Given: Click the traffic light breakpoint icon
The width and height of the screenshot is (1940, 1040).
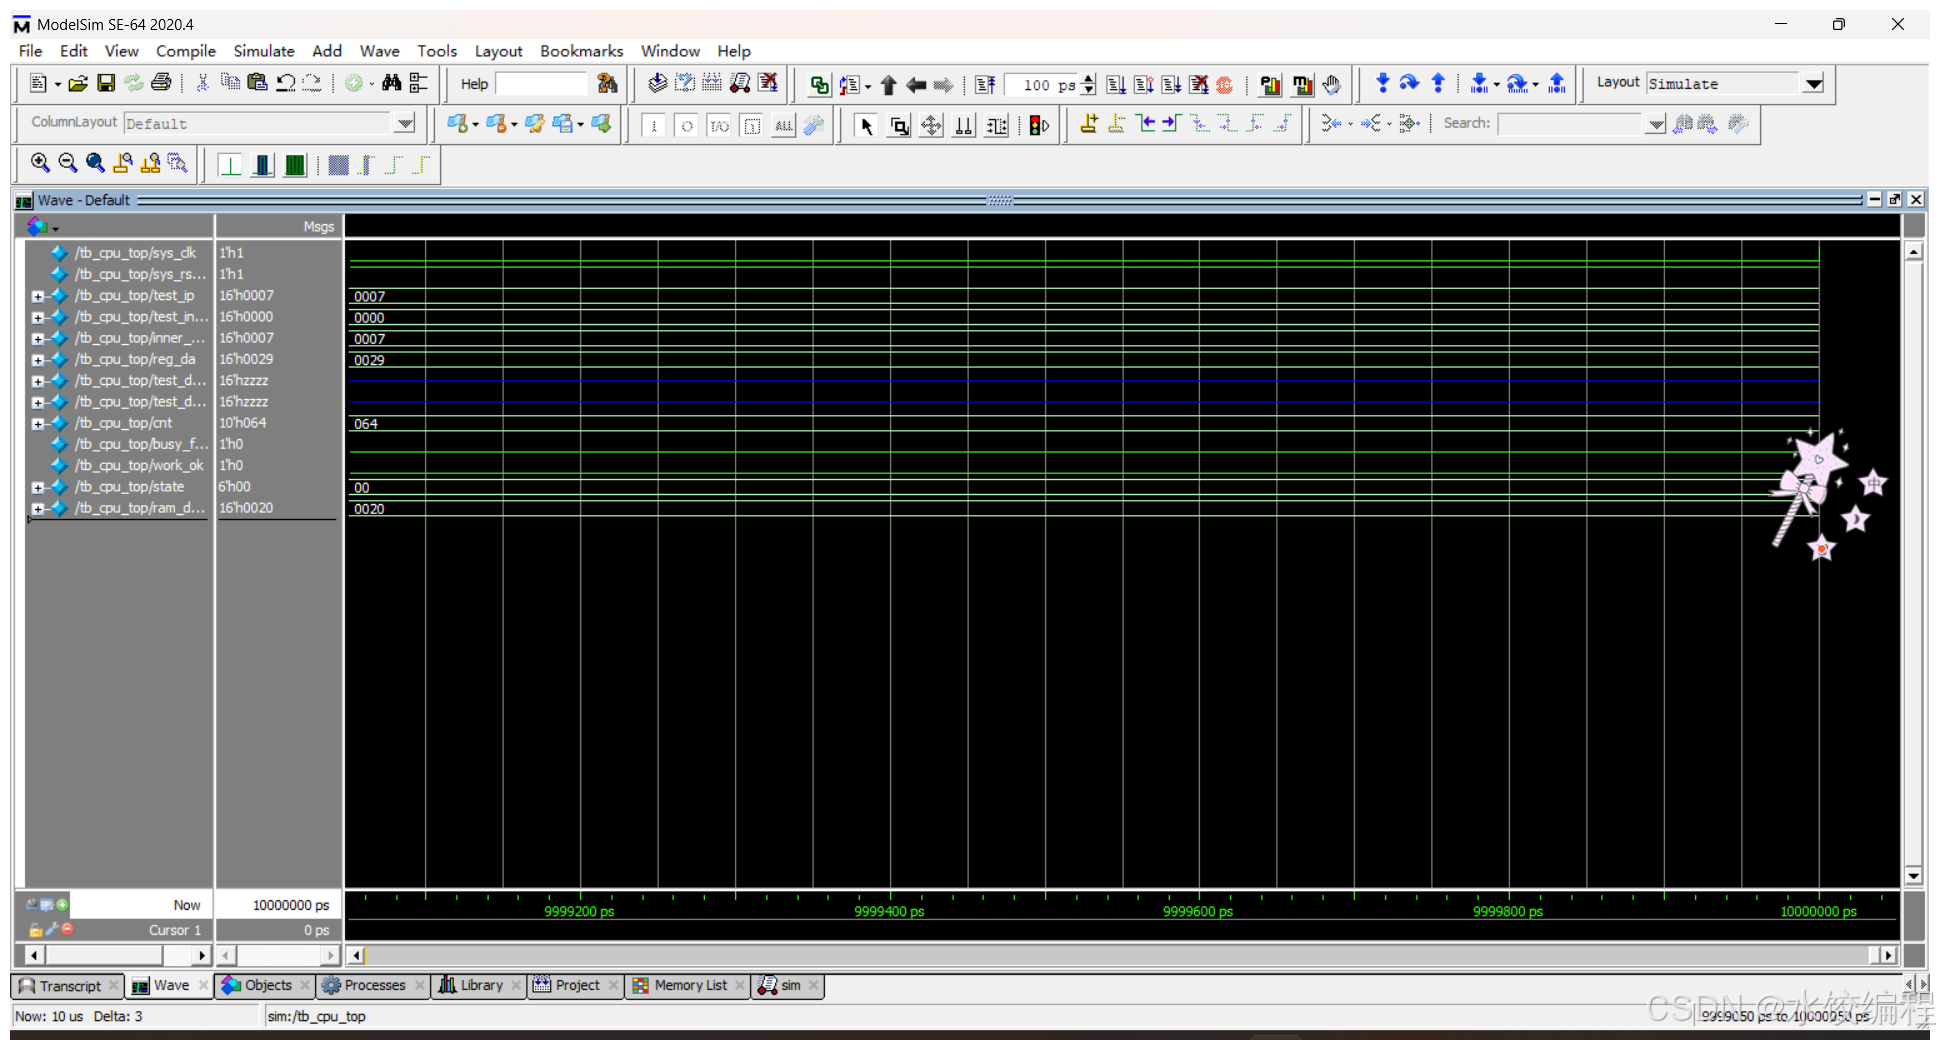Looking at the screenshot, I should click(1039, 125).
